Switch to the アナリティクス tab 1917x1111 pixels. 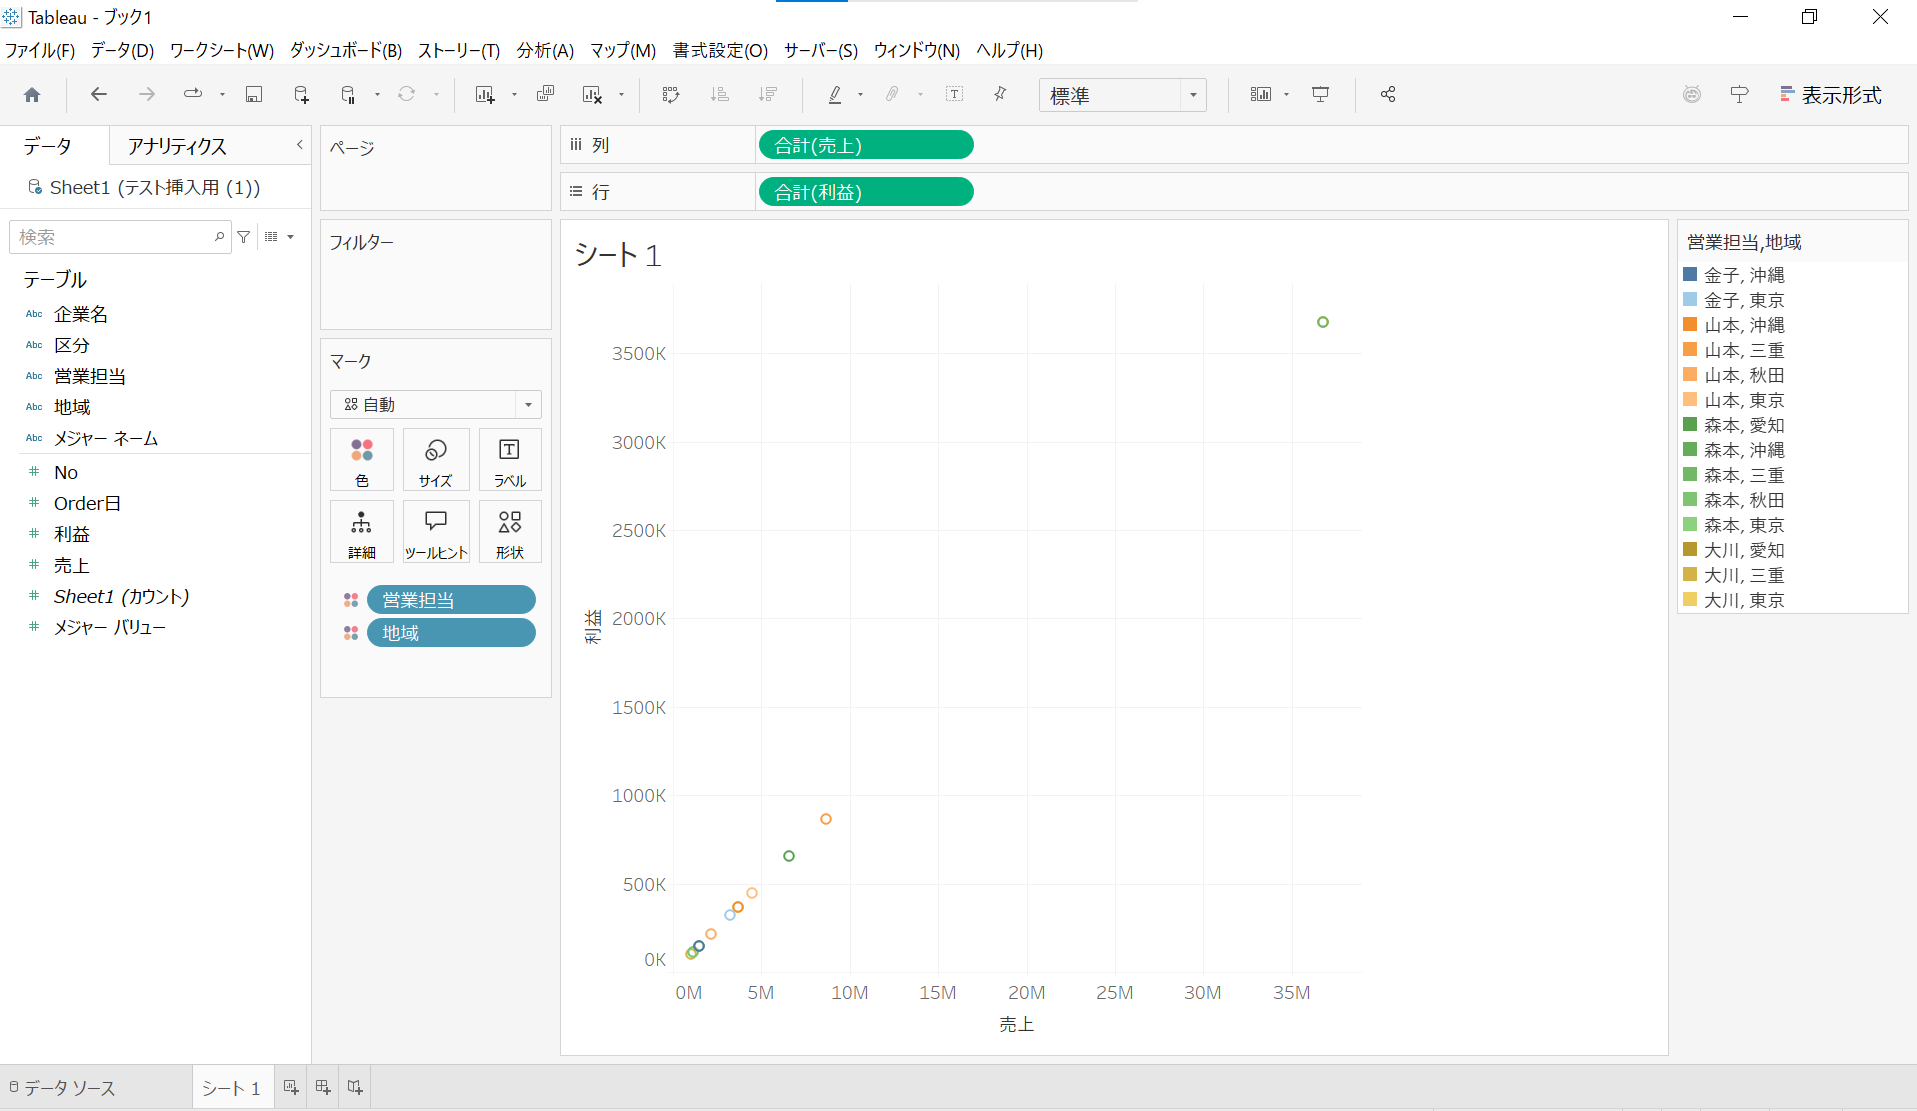pos(177,146)
